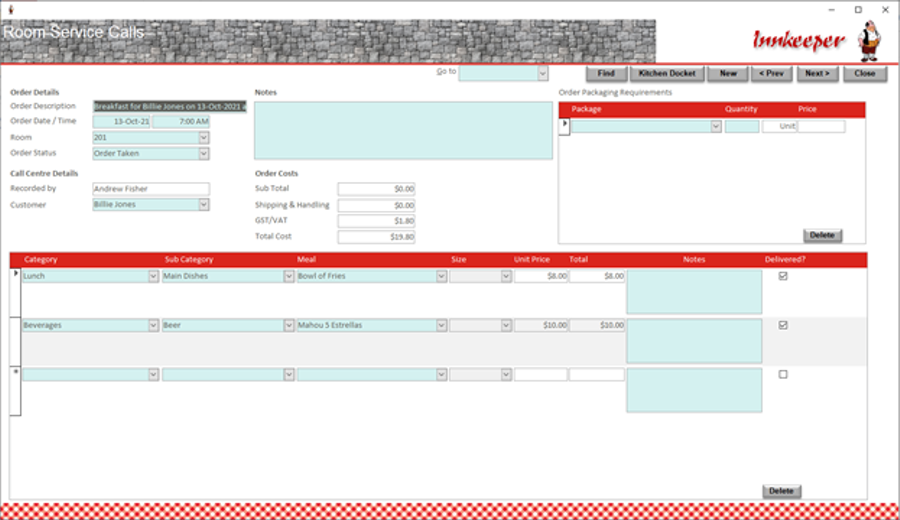Click the Recorded by Andrew Fisher field

tap(151, 189)
